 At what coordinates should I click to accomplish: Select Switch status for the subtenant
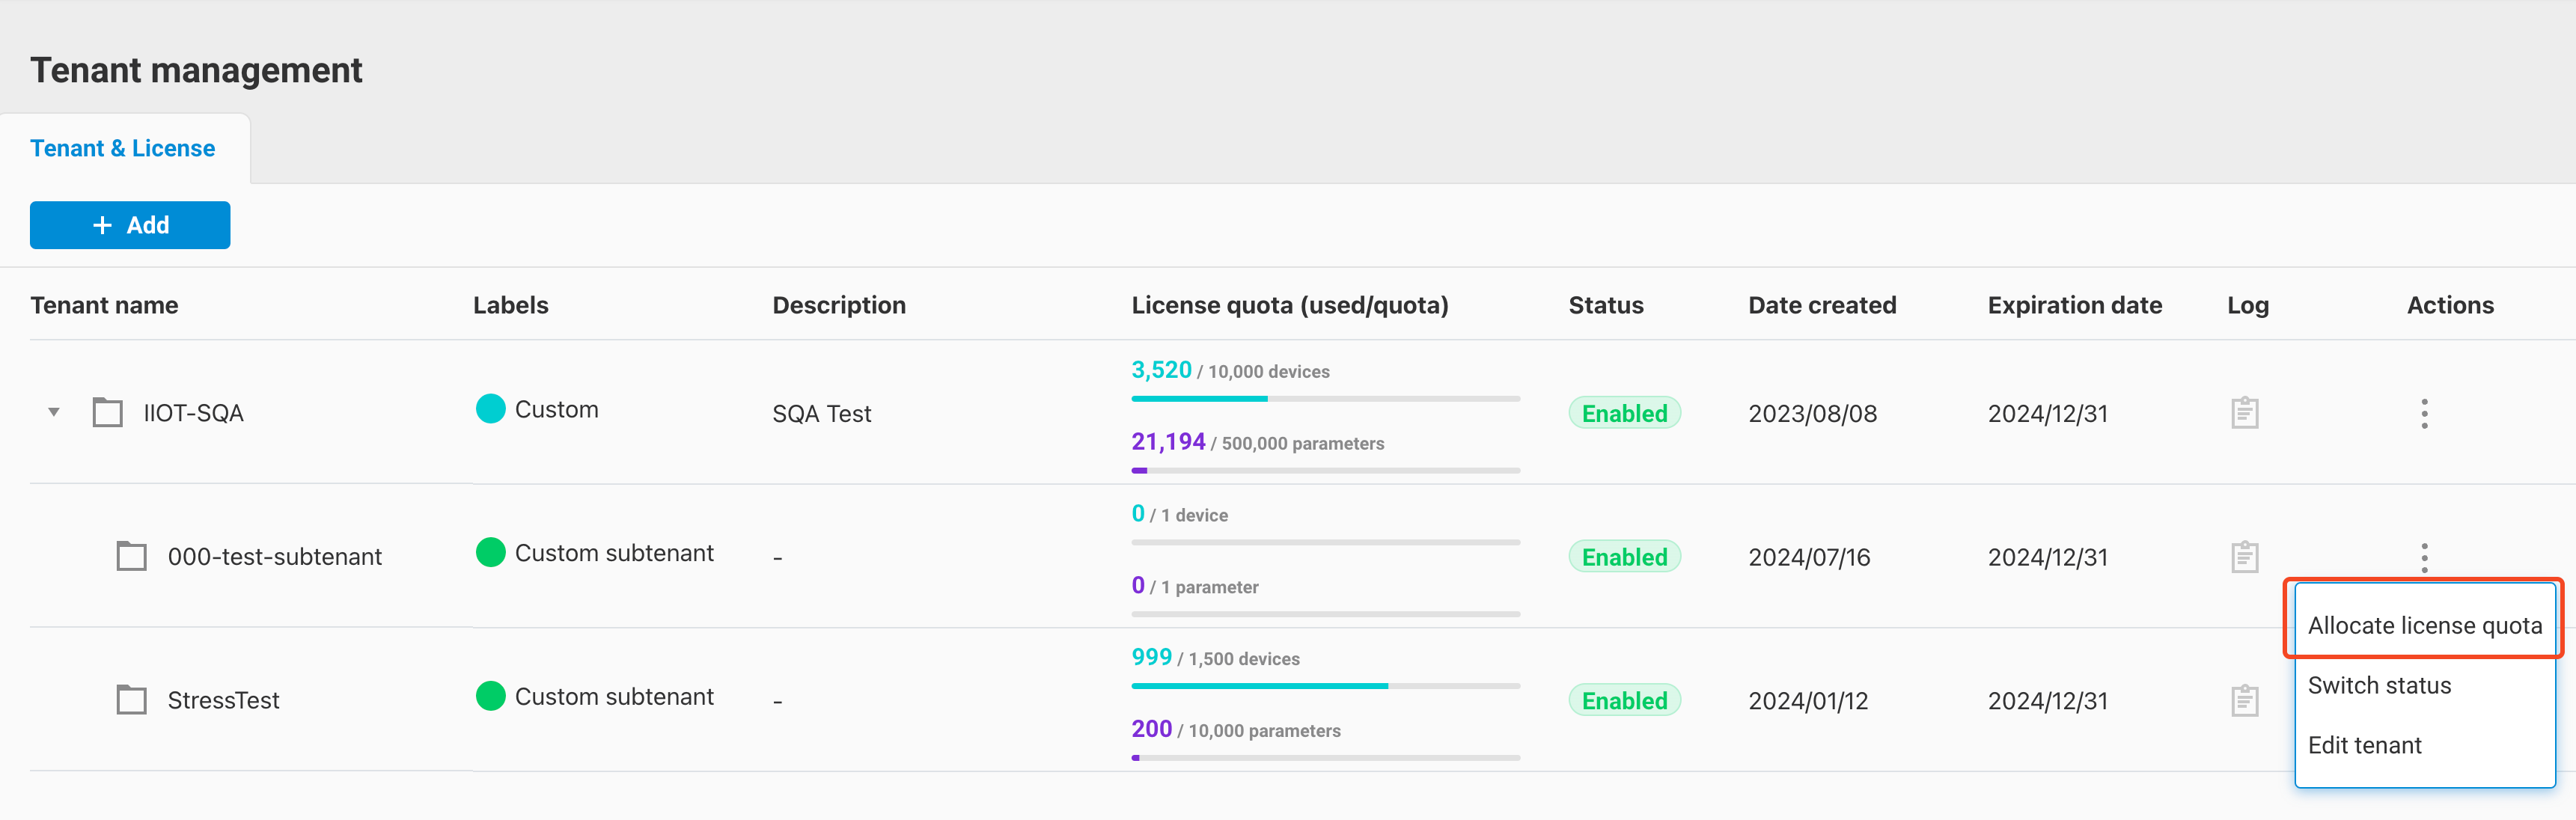(2379, 685)
